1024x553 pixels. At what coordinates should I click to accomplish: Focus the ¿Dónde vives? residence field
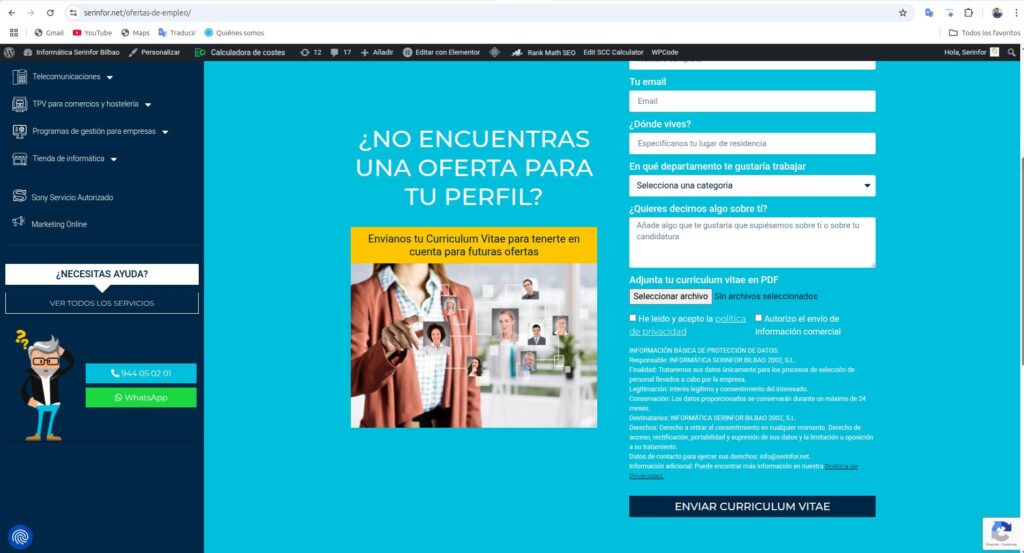(x=752, y=144)
